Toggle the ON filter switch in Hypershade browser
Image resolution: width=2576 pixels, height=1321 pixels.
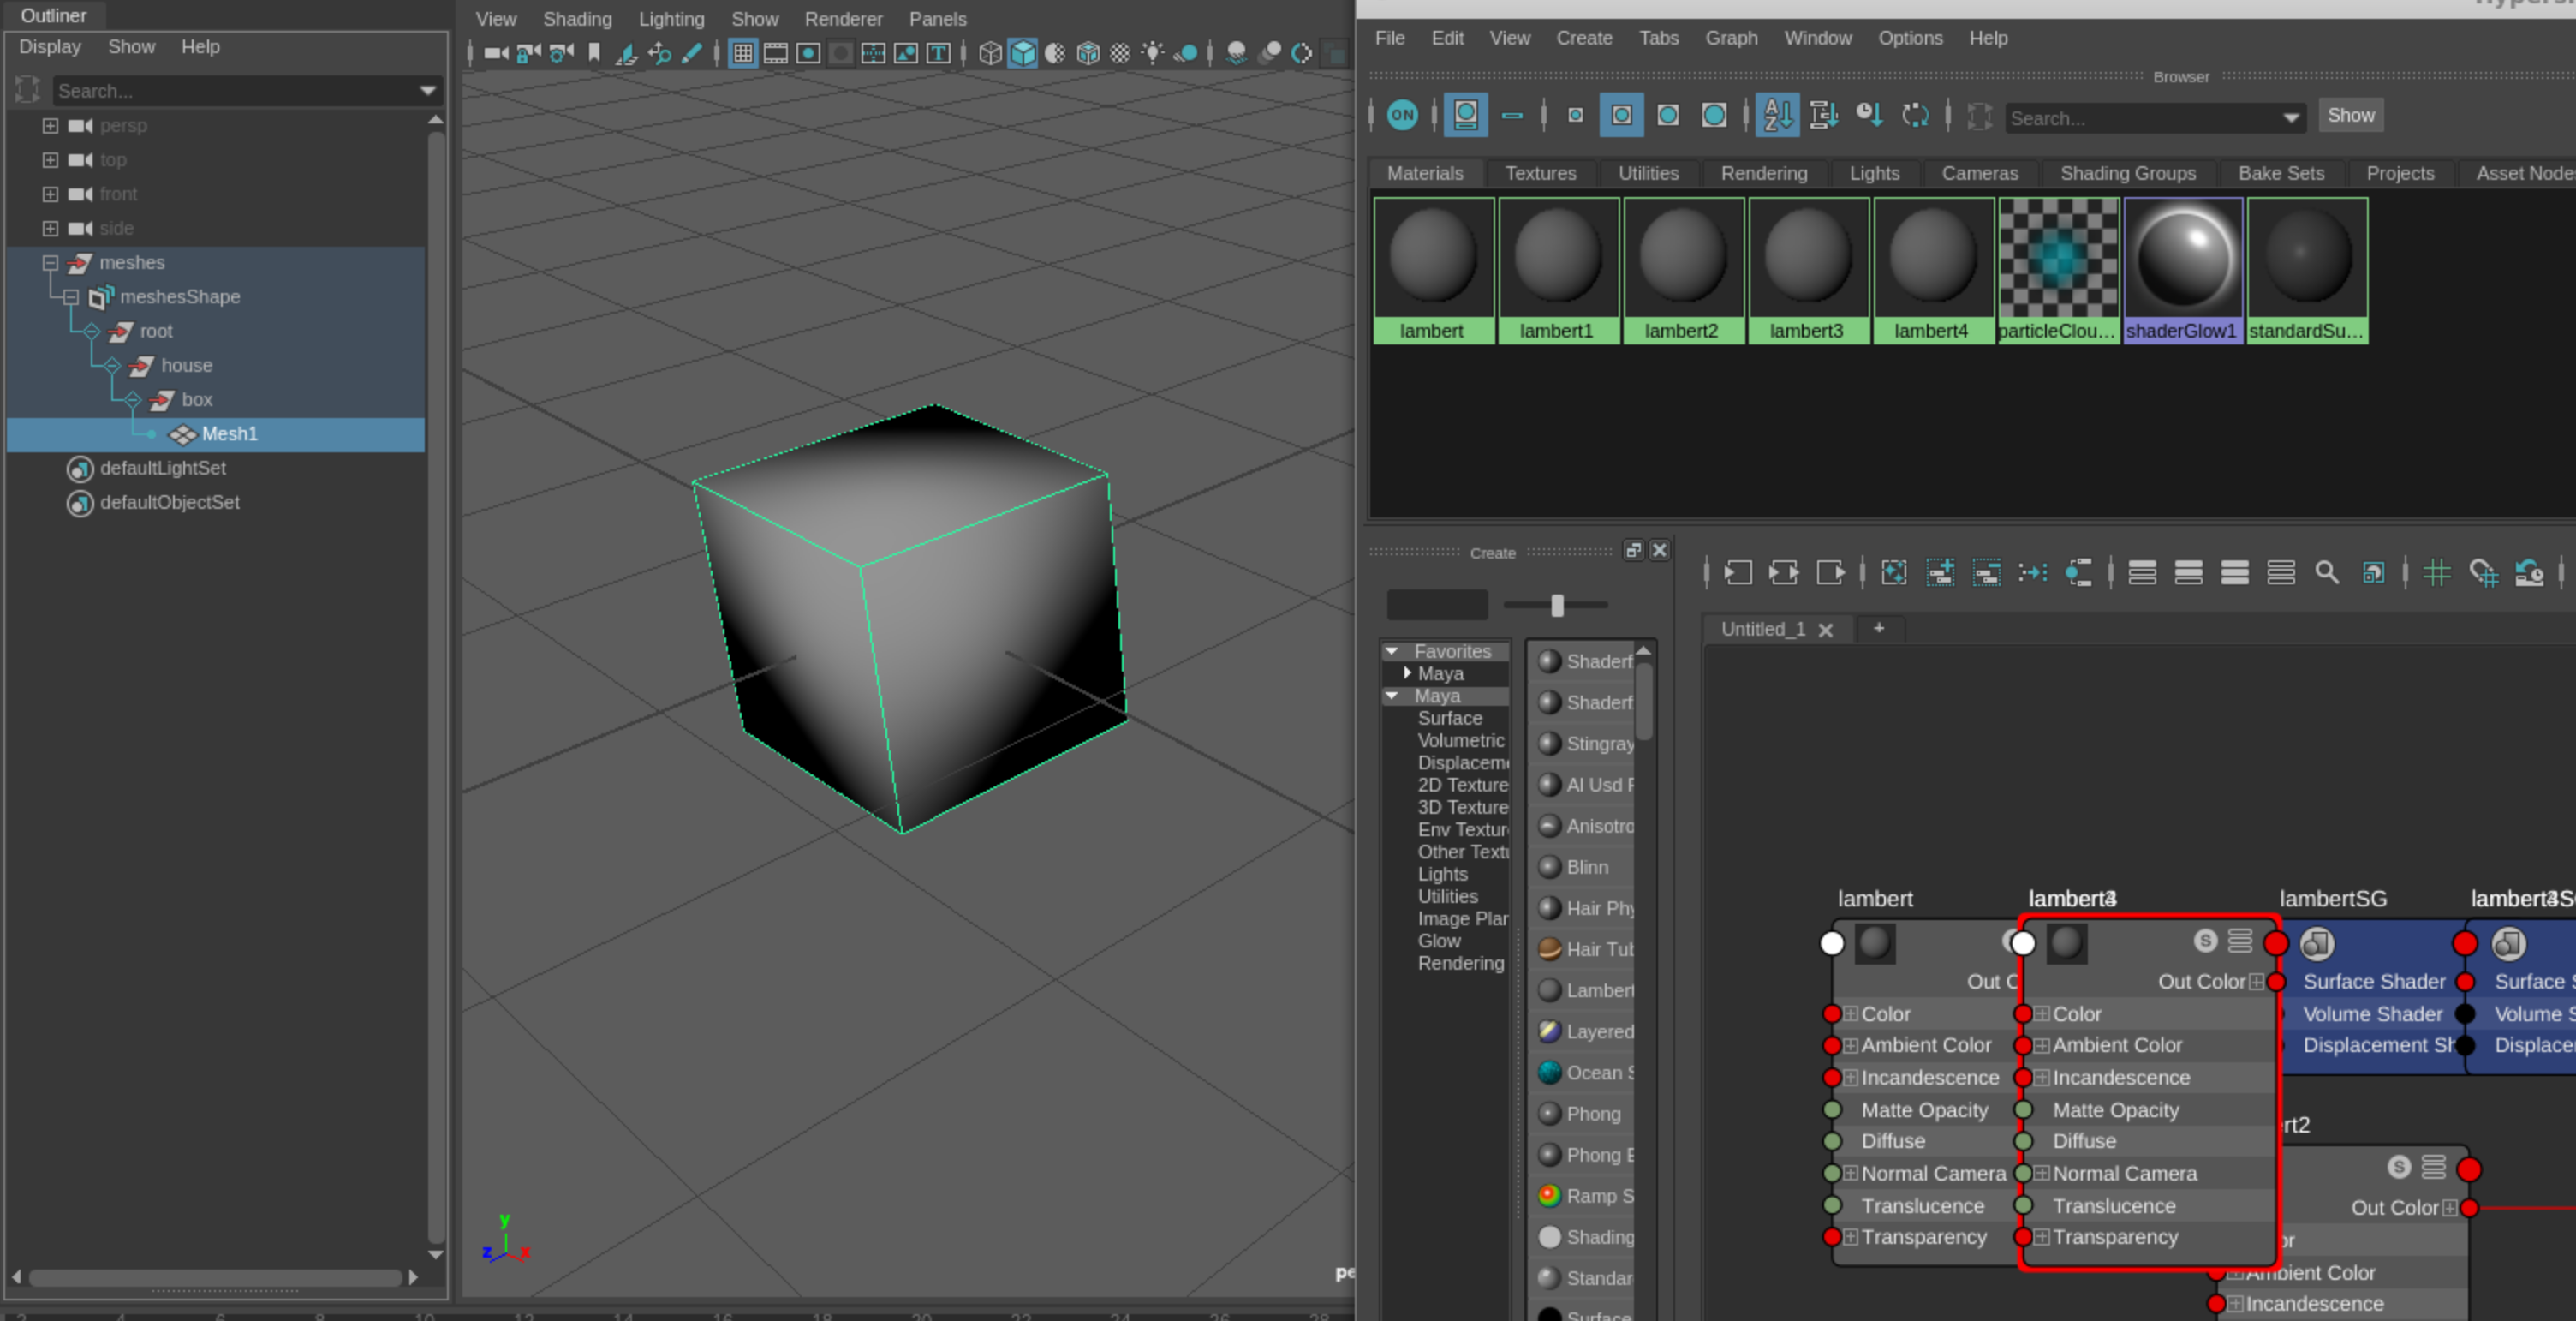(1403, 115)
